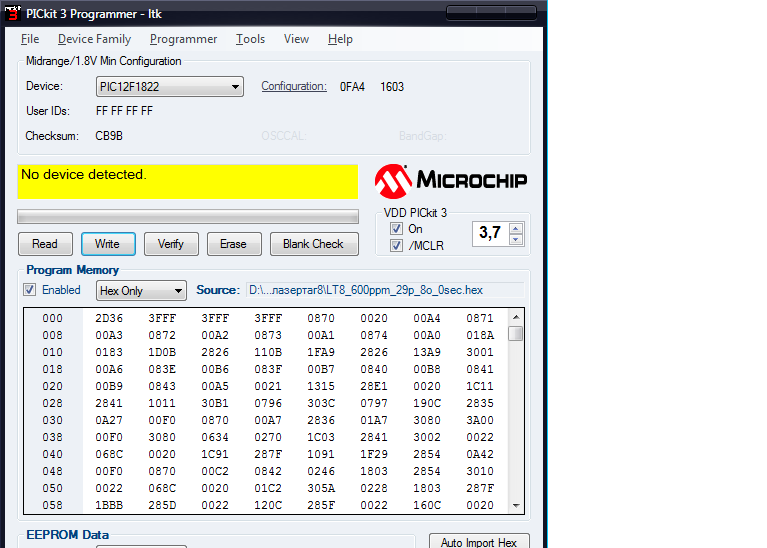
Task: Click the Source hex file path
Action: point(384,290)
